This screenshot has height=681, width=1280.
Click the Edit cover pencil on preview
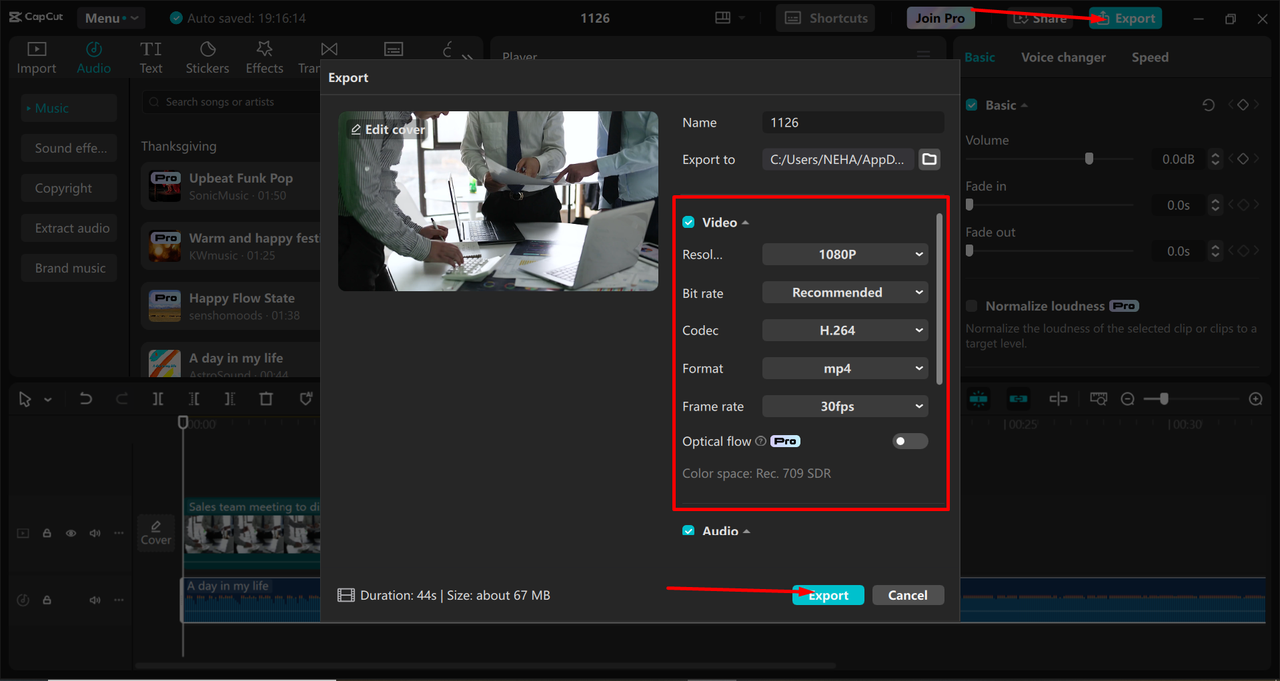(x=386, y=130)
